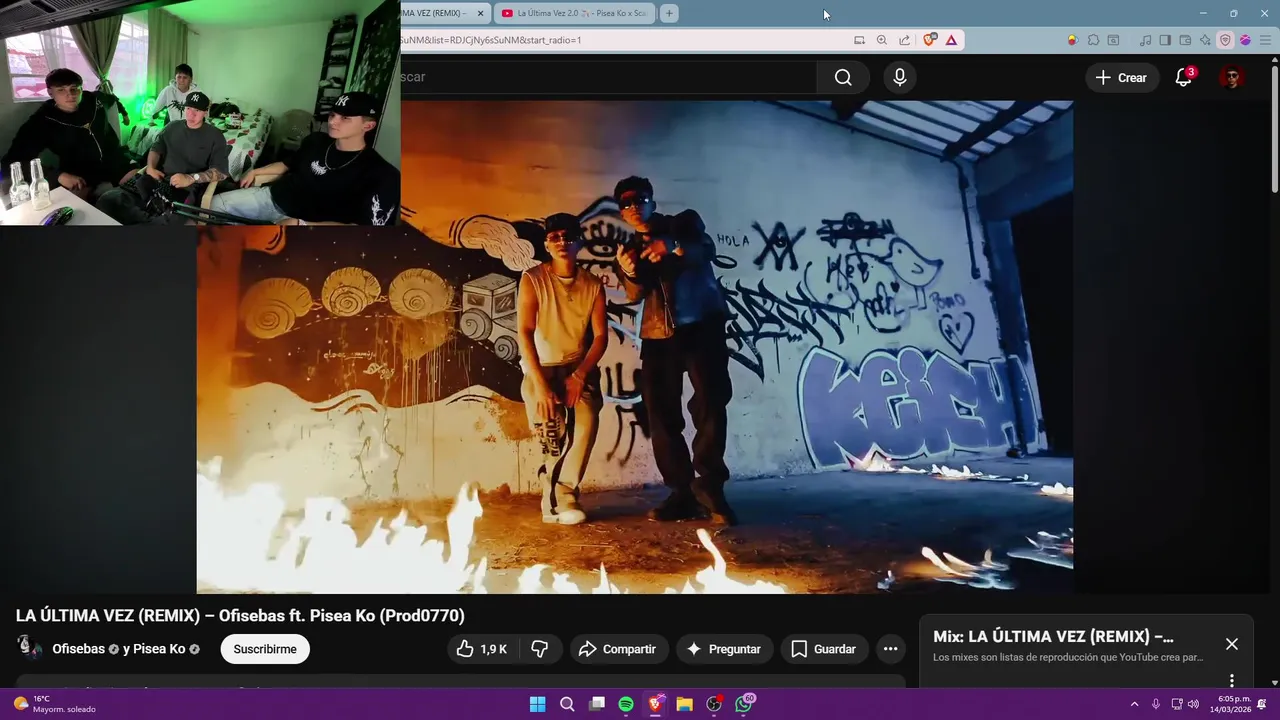Screen dimensions: 1280x720
Task: Show hidden system tray icons chevron
Action: [1134, 704]
